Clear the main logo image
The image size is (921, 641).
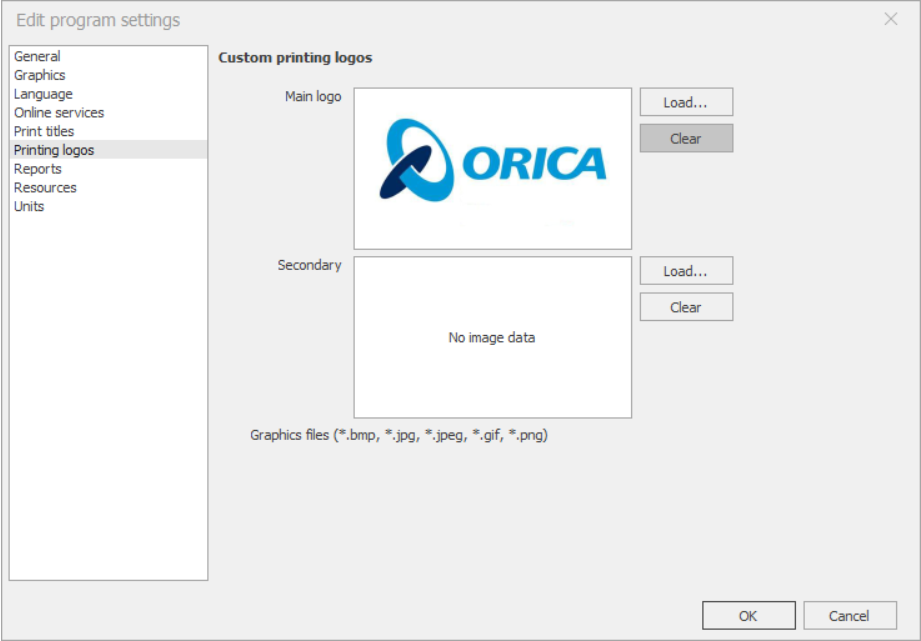pyautogui.click(x=686, y=139)
